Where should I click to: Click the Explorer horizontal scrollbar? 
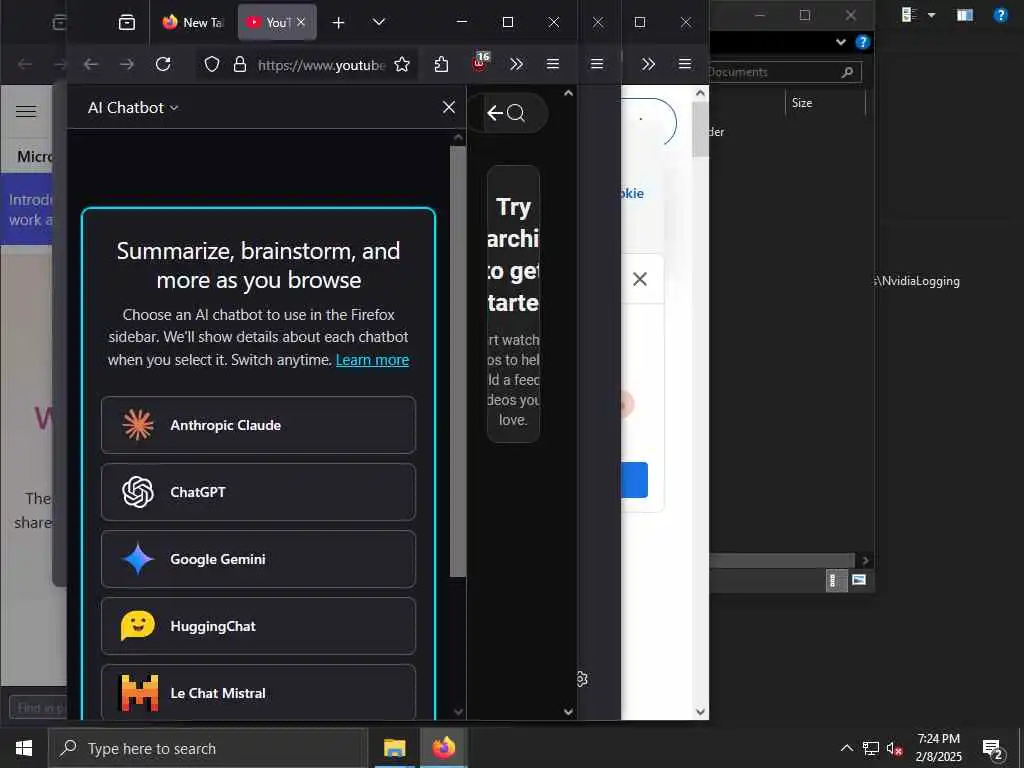tap(782, 561)
